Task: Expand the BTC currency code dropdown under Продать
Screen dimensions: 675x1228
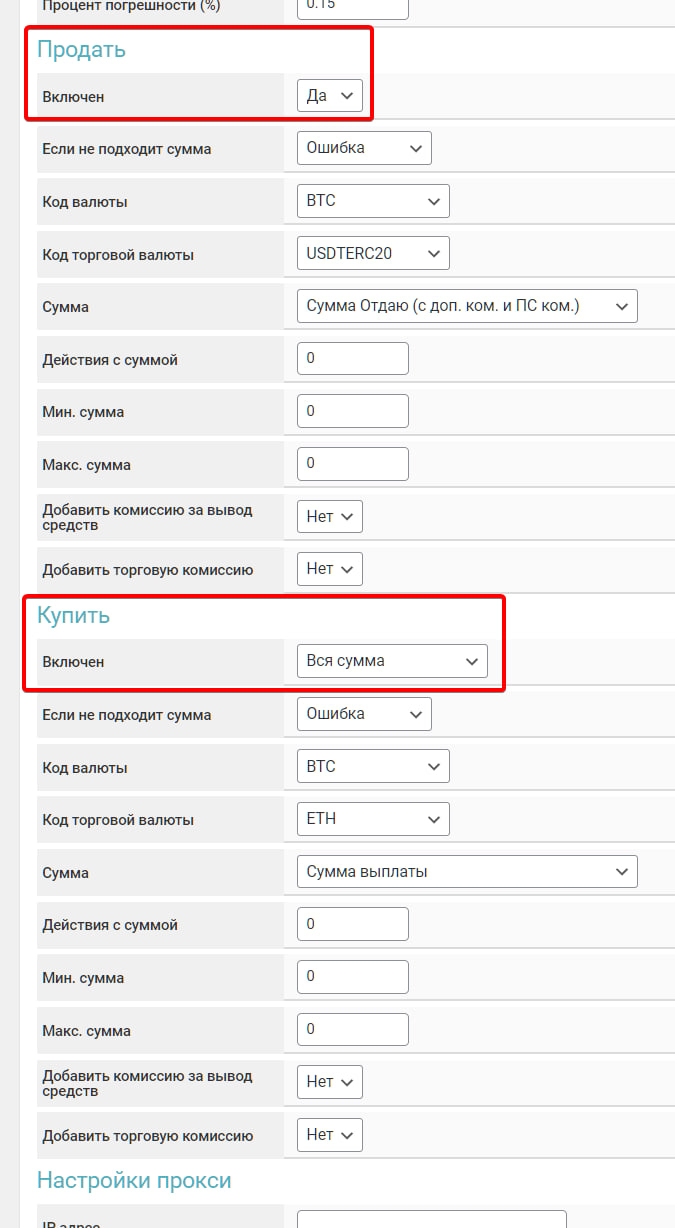Action: (x=373, y=201)
